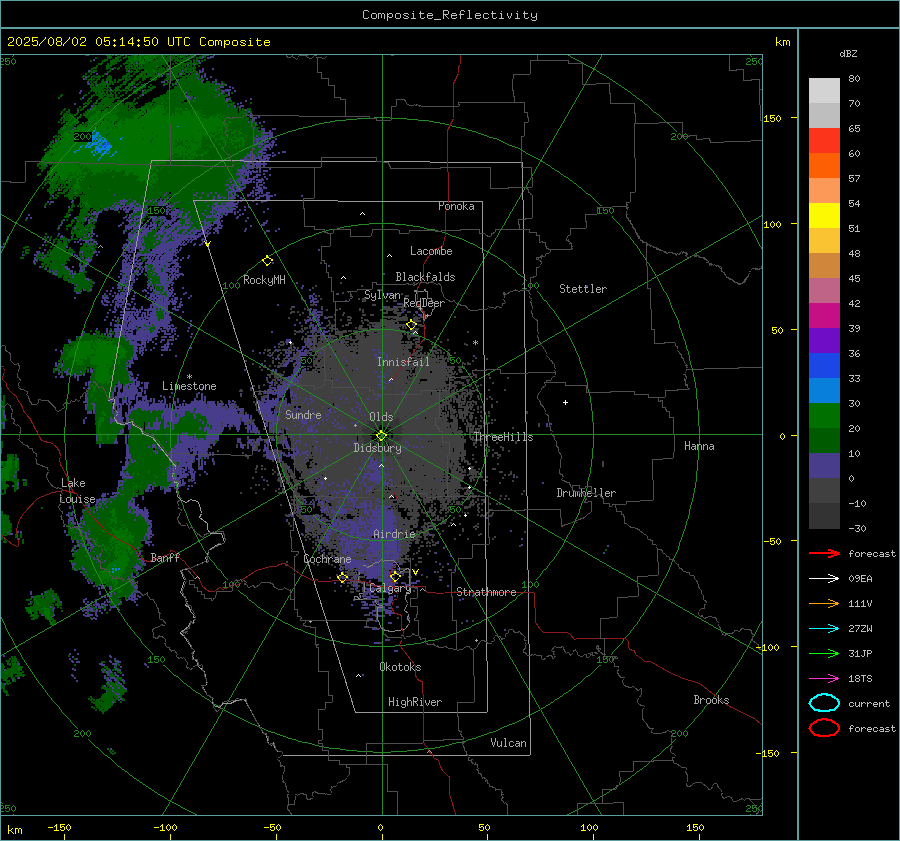Click the white plus marker east of ThreeHills

565,402
